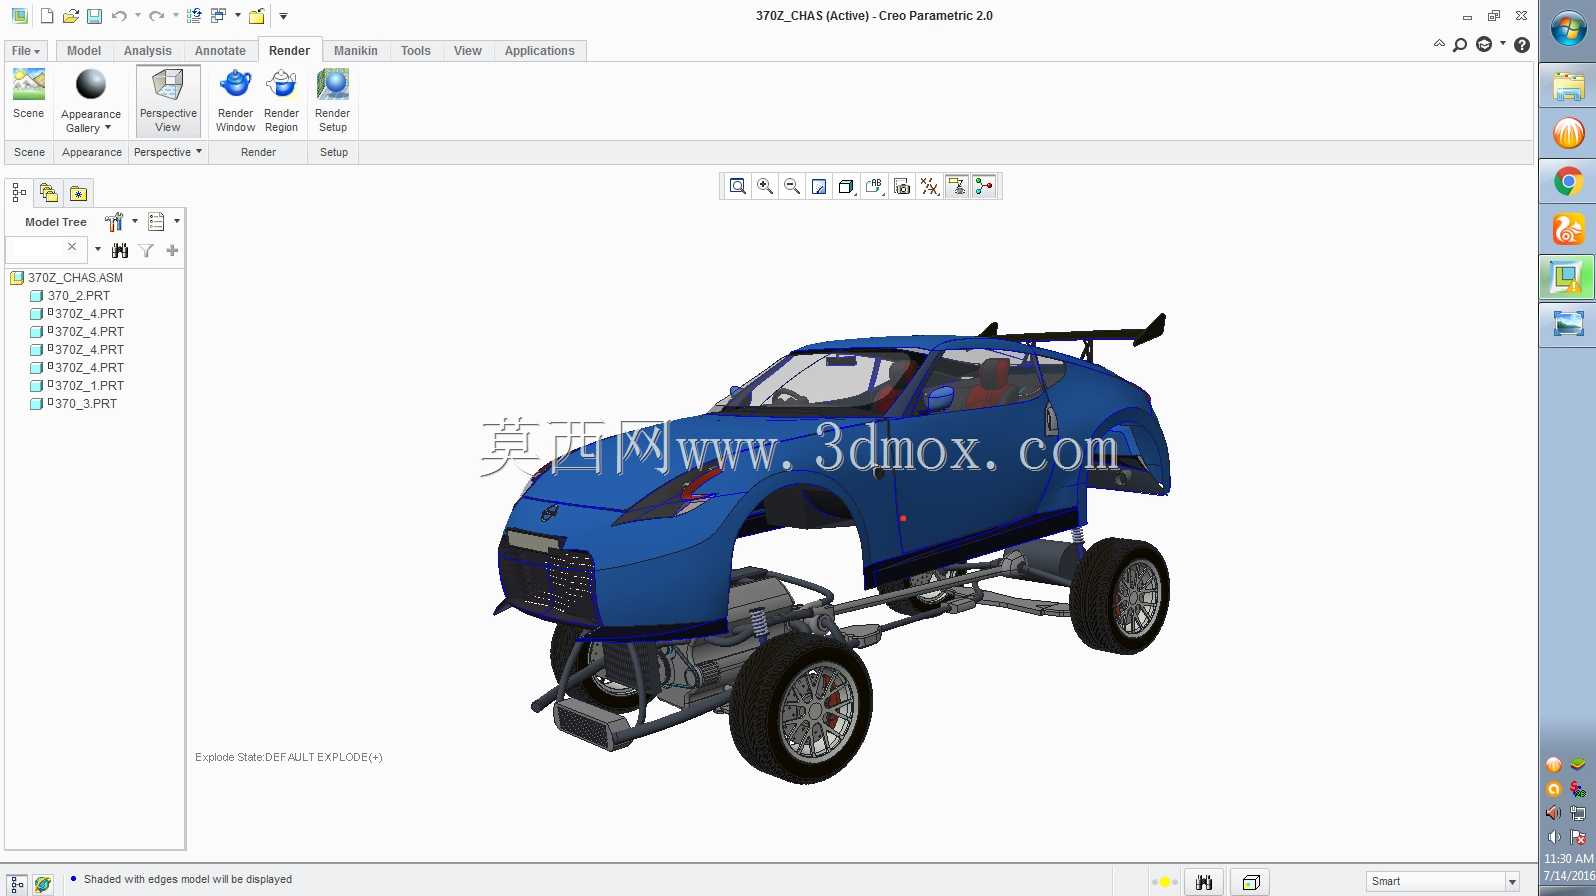Image resolution: width=1596 pixels, height=896 pixels.
Task: Open Model Tree settings hammer icon
Action: 113,222
